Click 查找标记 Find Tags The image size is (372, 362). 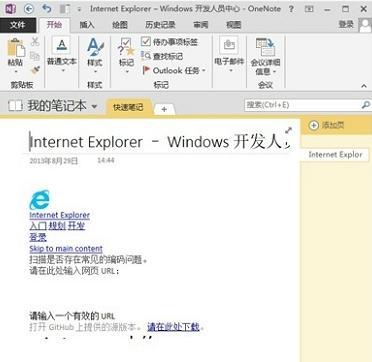[162, 56]
